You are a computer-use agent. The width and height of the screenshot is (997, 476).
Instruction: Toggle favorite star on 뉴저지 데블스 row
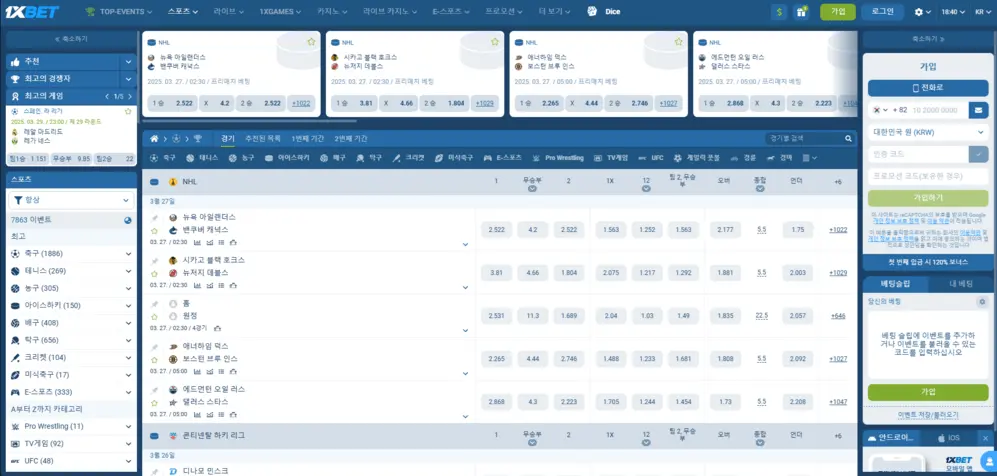pyautogui.click(x=154, y=273)
